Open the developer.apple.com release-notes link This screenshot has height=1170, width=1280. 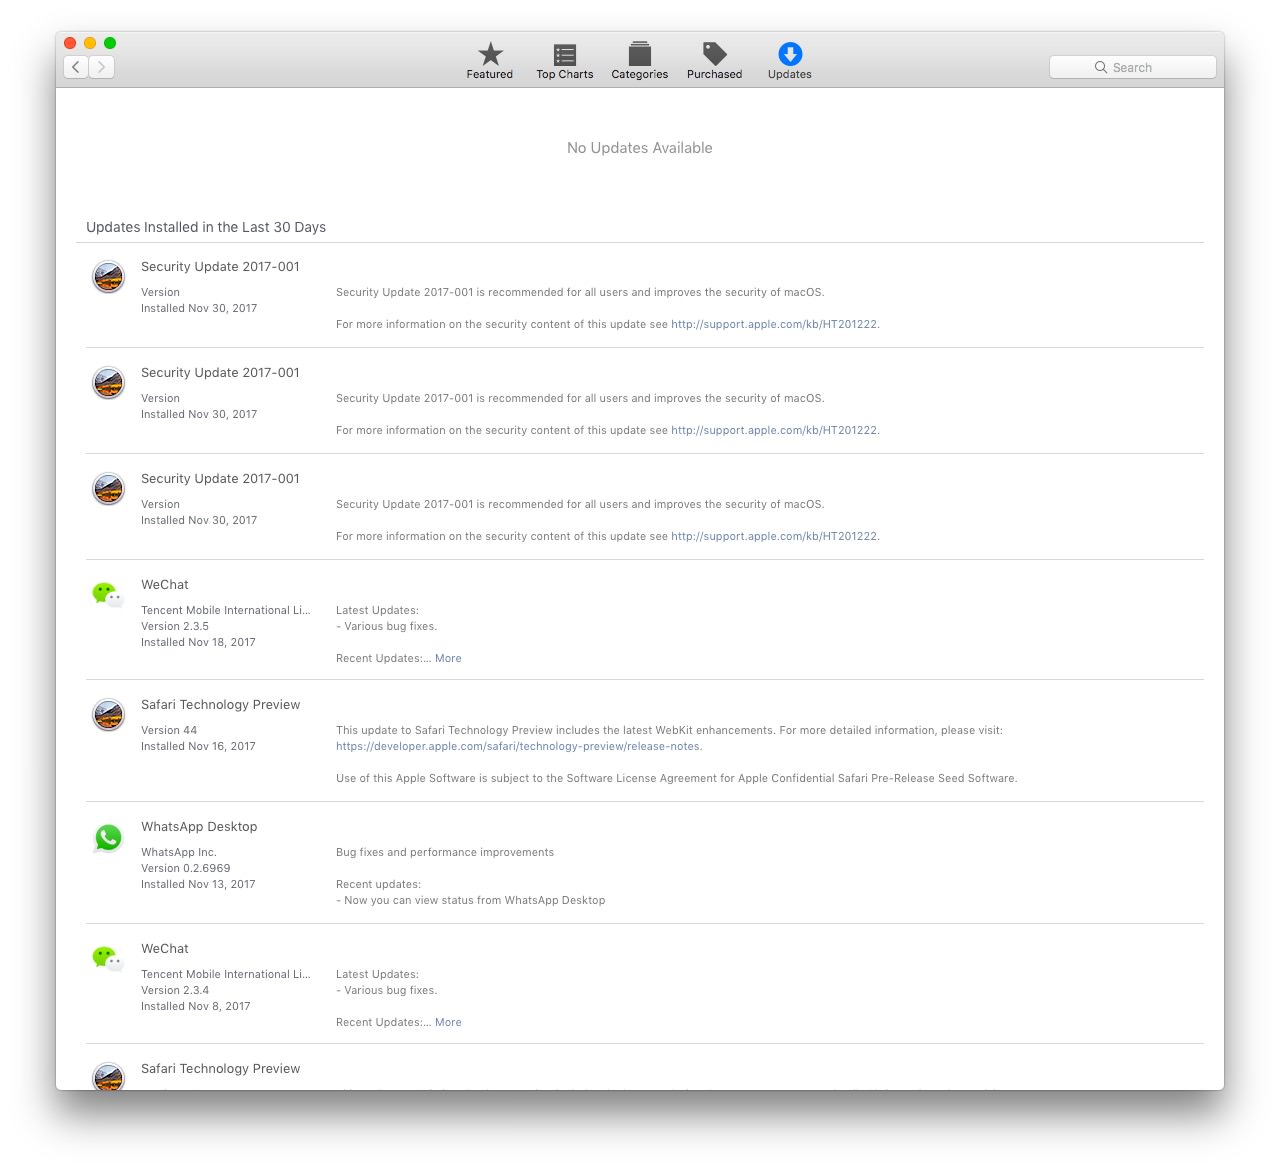[x=518, y=746]
